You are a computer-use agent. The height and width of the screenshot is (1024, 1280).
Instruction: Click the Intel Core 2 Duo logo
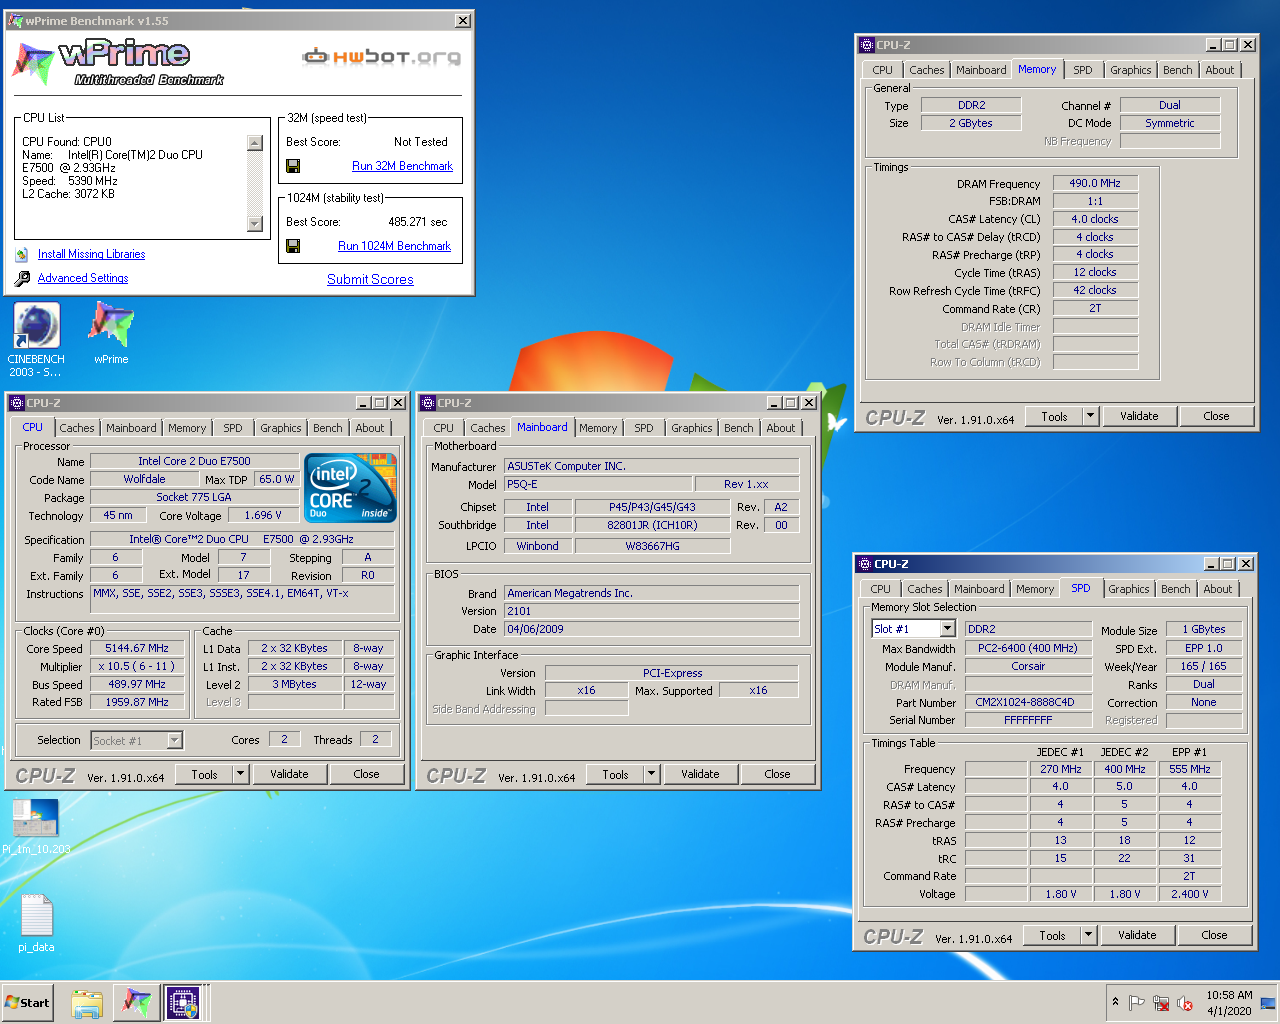click(x=350, y=488)
